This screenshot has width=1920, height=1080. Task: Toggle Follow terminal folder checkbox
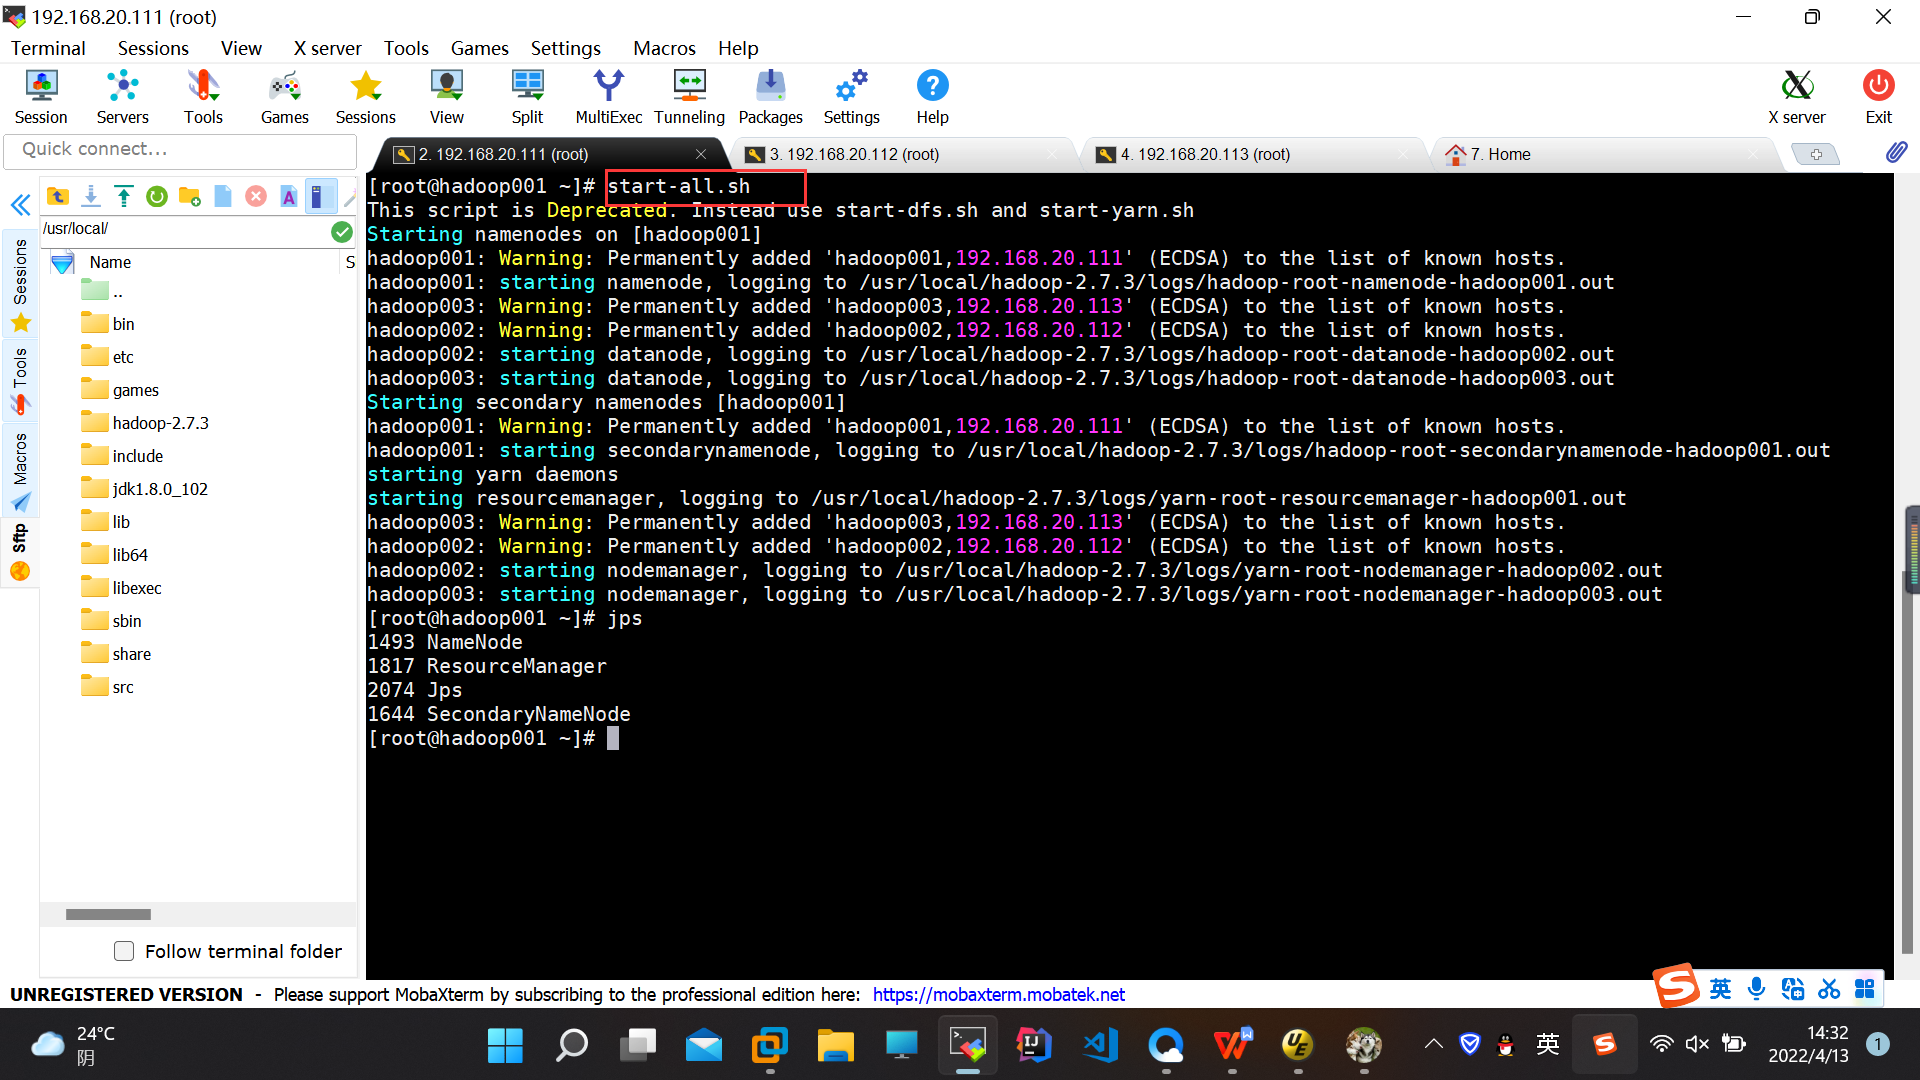tap(125, 952)
